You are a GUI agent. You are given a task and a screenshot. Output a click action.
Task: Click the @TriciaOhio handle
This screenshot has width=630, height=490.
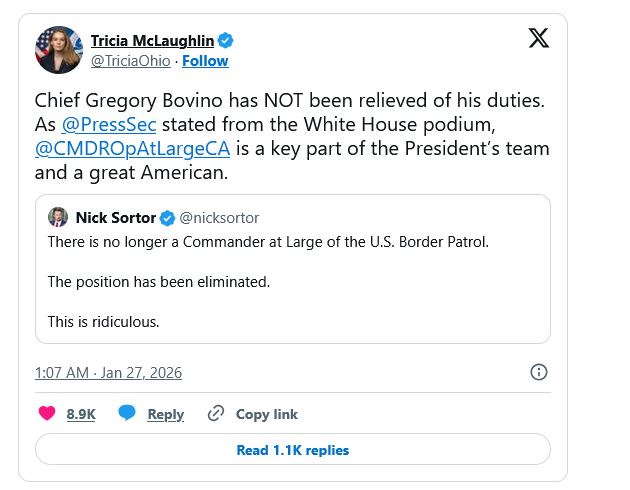[131, 61]
